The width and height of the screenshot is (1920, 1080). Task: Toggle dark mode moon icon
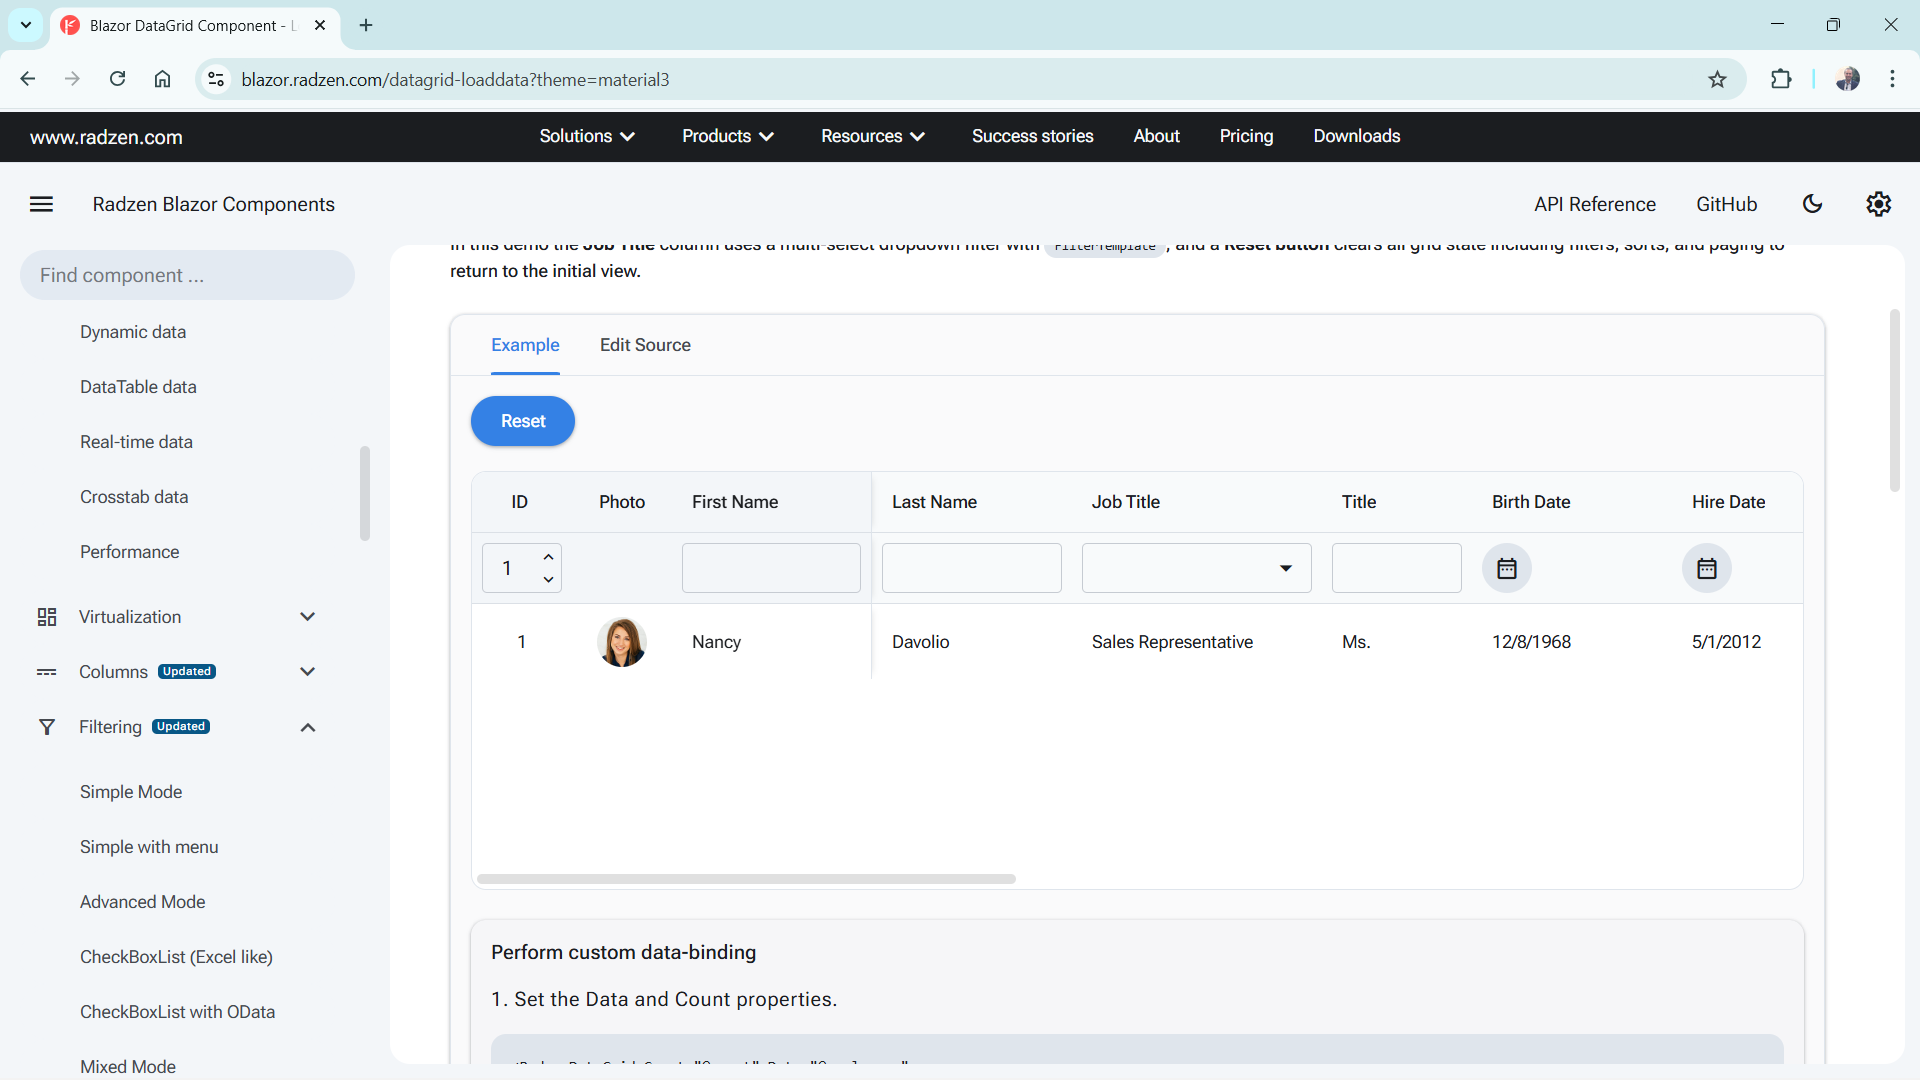[1812, 204]
